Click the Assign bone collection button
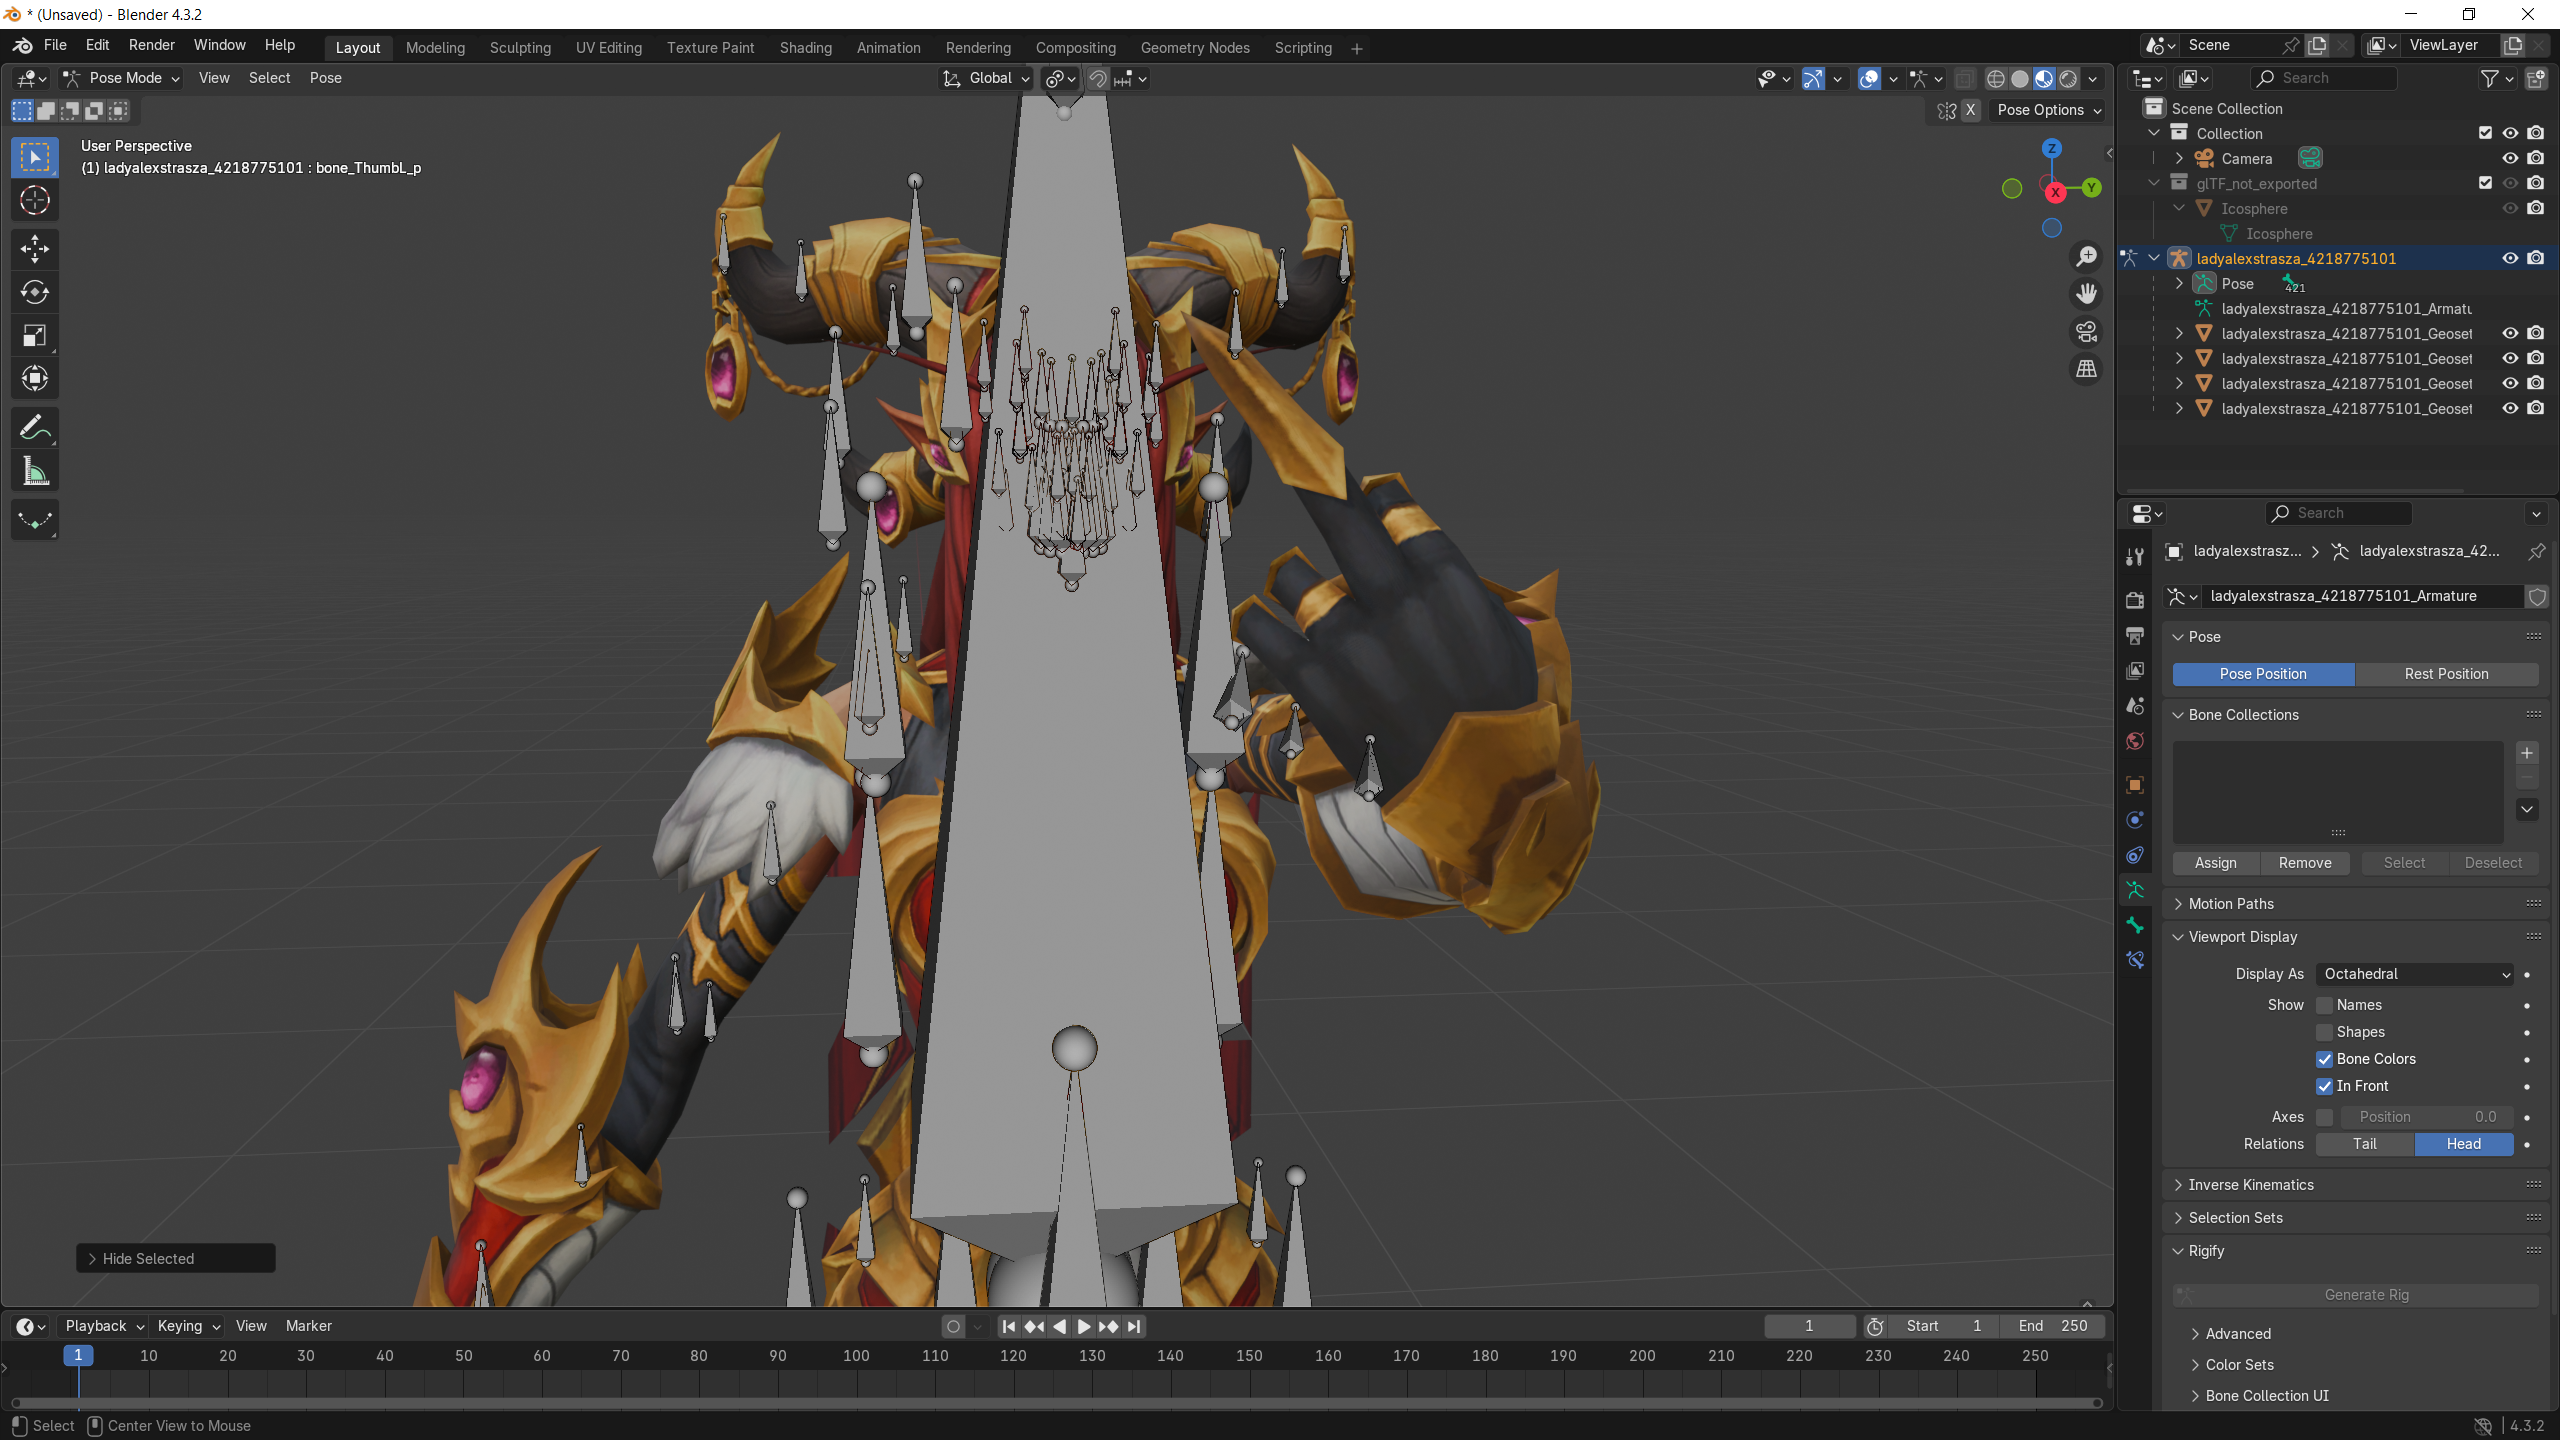 point(2216,863)
